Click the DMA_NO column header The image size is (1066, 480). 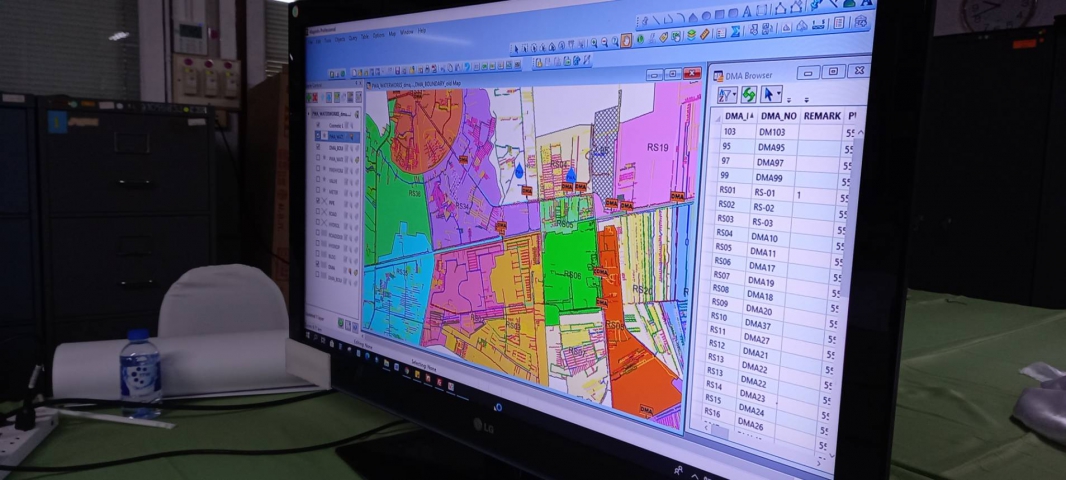click(x=777, y=116)
